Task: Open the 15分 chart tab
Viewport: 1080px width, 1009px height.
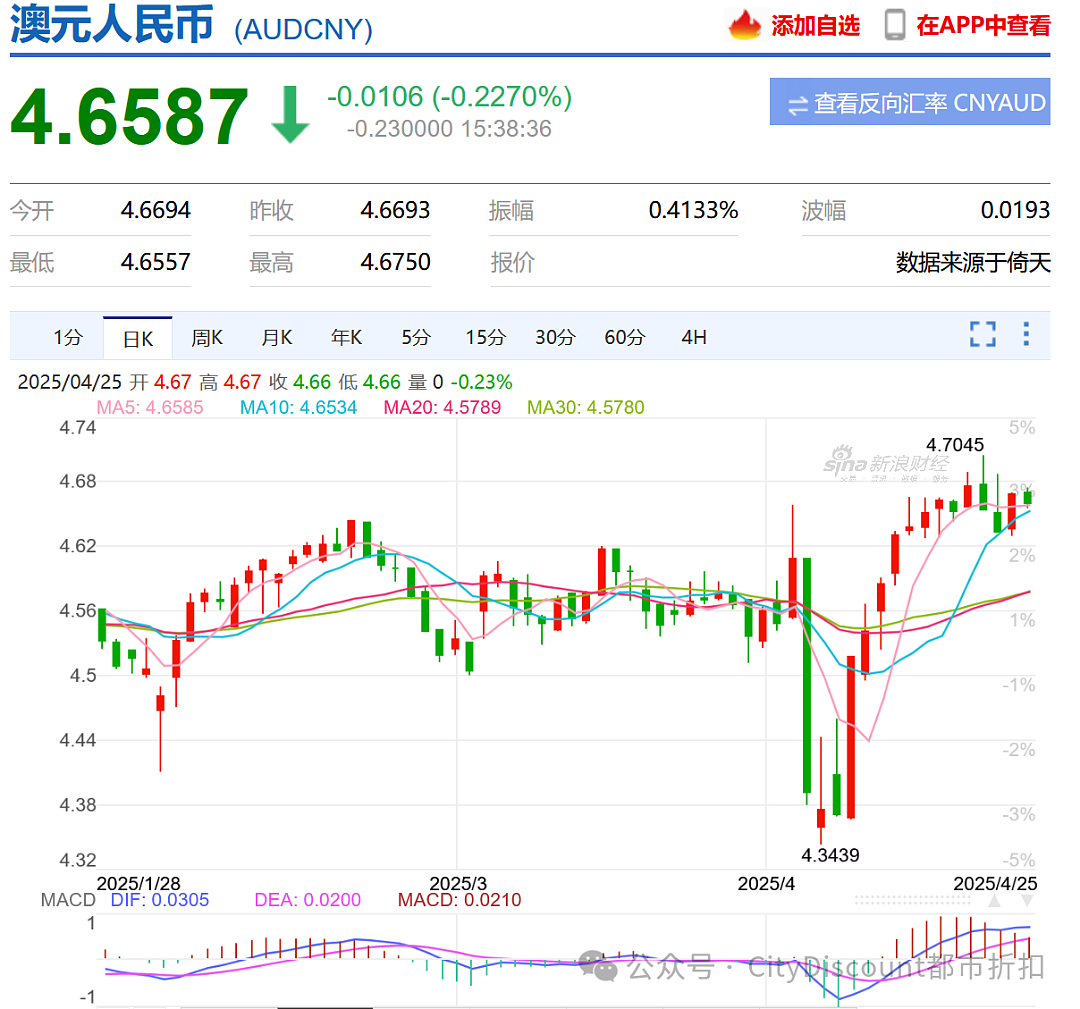Action: click(486, 337)
